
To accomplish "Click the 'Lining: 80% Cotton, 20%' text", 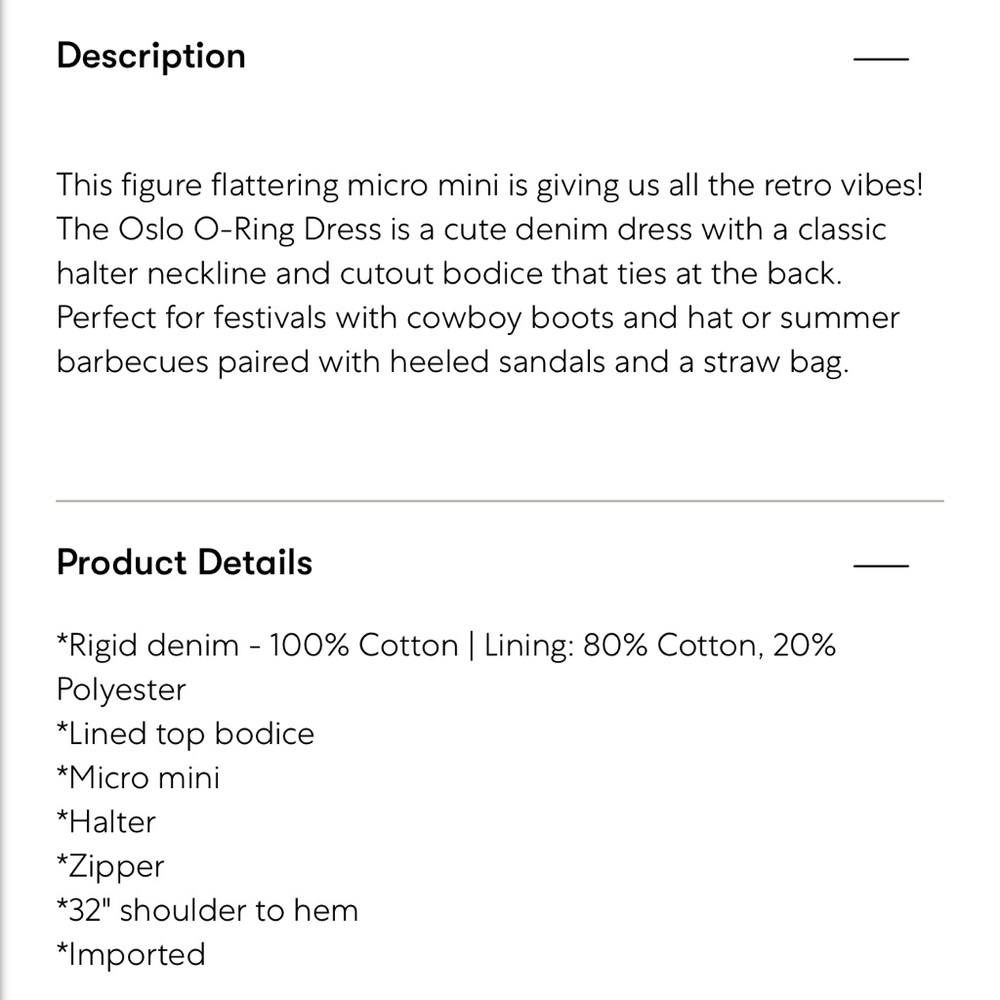I will pos(659,645).
